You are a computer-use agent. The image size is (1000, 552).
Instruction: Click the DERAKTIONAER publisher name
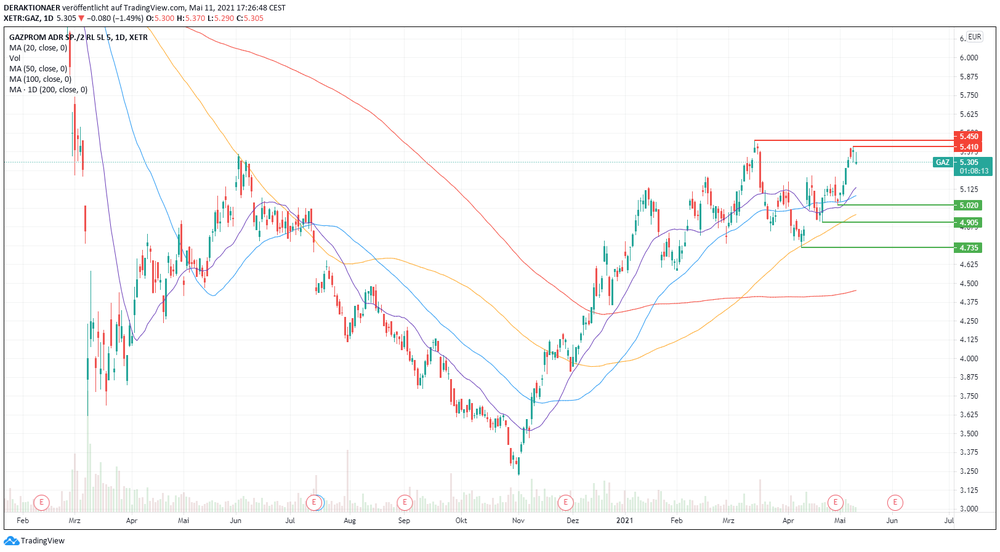32,8
